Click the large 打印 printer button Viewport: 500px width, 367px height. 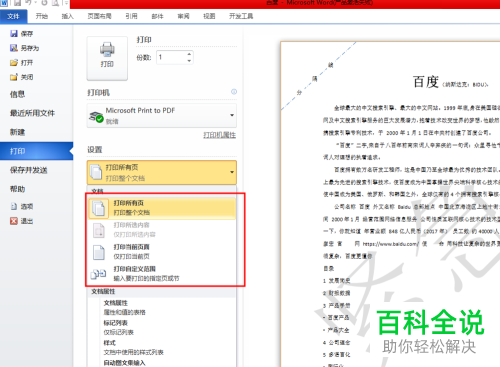[x=107, y=58]
